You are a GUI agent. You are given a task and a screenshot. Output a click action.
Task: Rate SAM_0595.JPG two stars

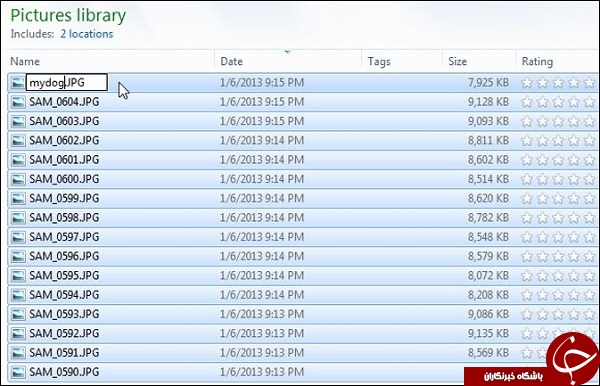(543, 275)
